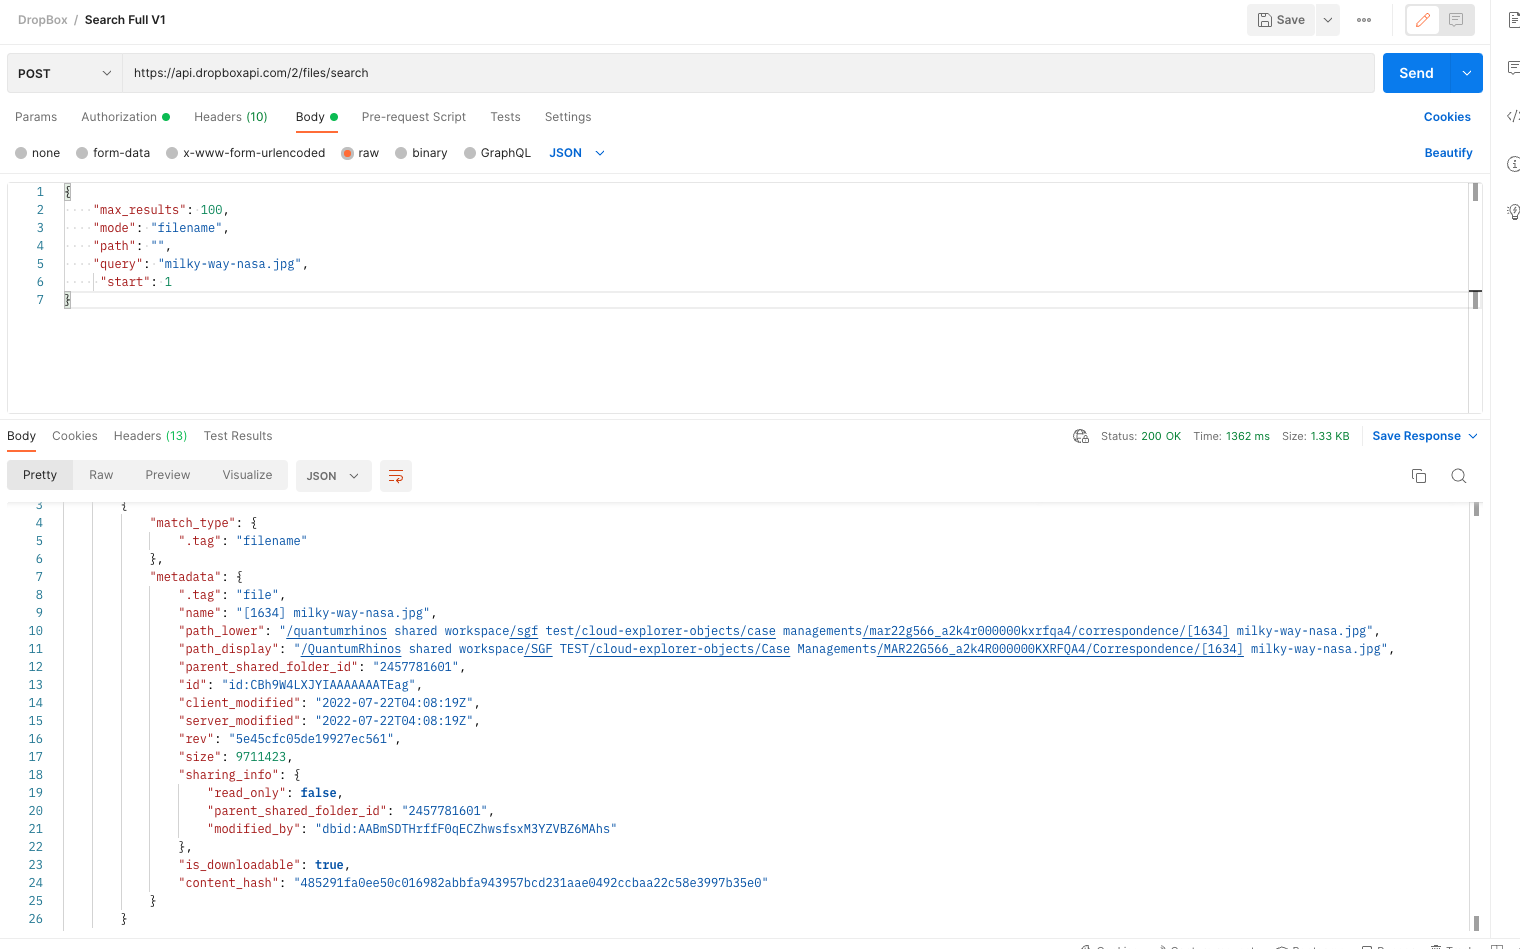The height and width of the screenshot is (949, 1520).
Task: Search the response with magnifier icon
Action: (x=1459, y=476)
